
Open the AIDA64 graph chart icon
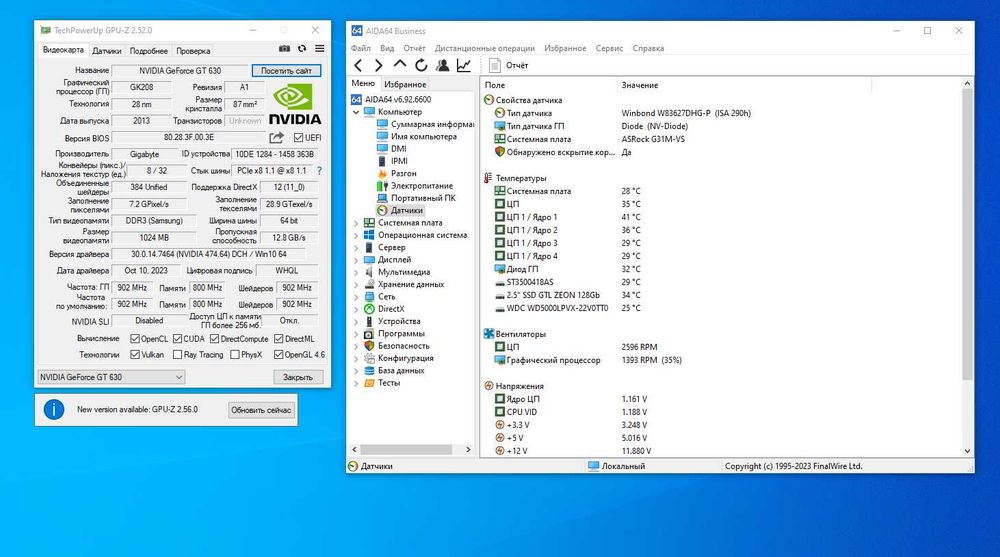pyautogui.click(x=464, y=65)
